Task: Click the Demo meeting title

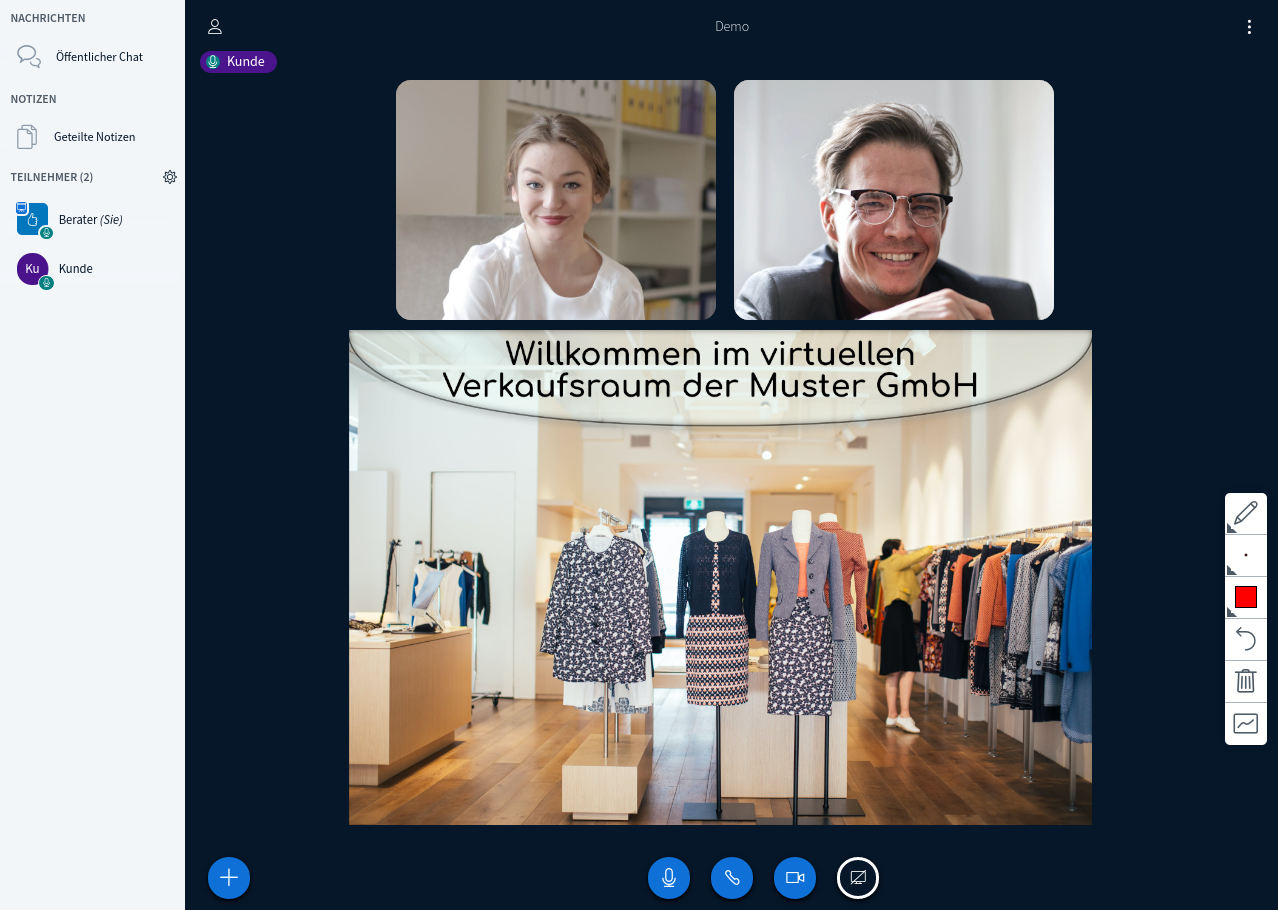Action: (x=732, y=27)
